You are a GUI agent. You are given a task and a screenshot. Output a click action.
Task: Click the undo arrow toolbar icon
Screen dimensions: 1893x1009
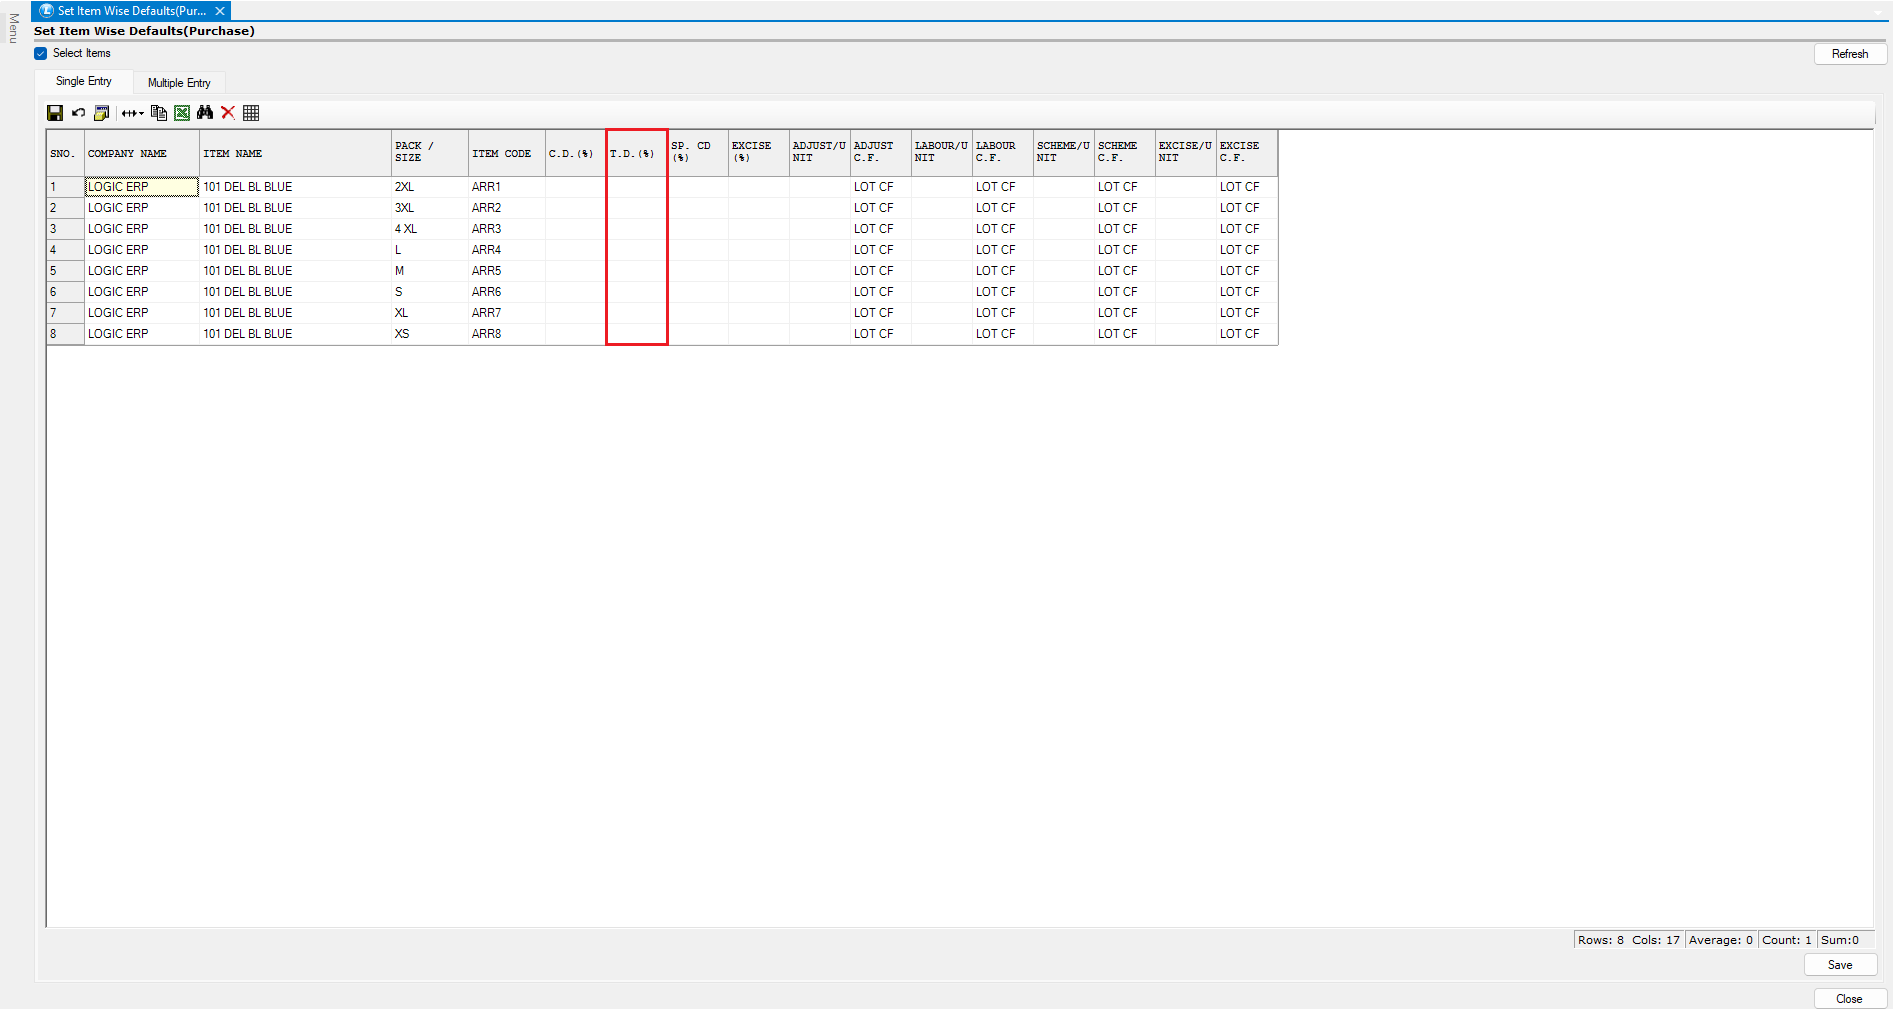coord(78,113)
